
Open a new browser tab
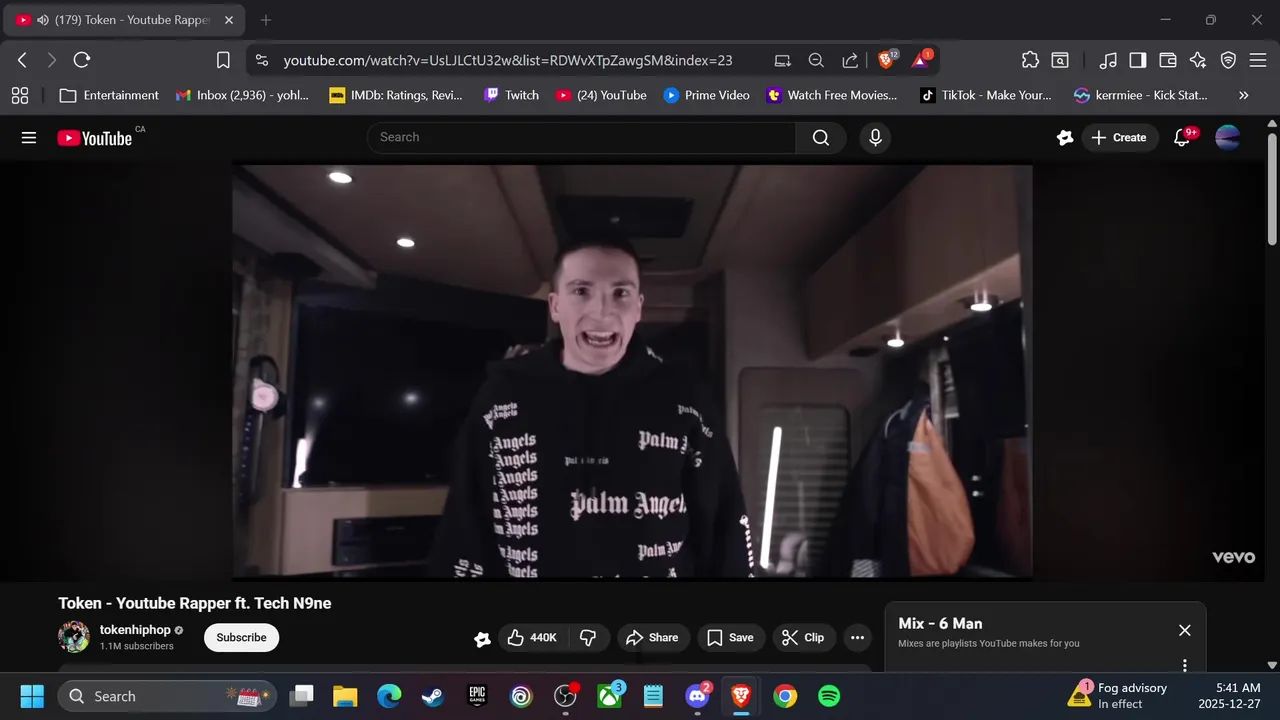coord(266,20)
